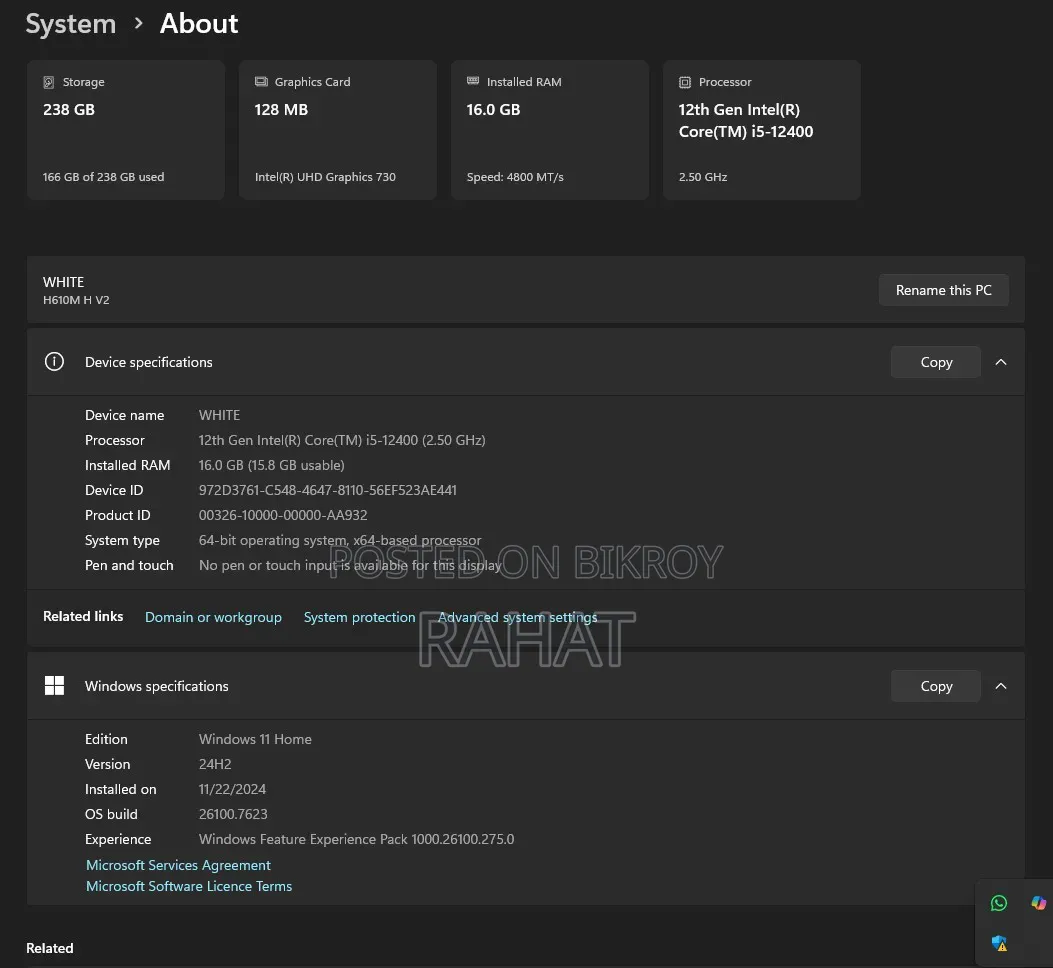This screenshot has height=968, width=1053.
Task: Select the Product ID value 00326-10000-00000-AA932
Action: pyautogui.click(x=283, y=515)
